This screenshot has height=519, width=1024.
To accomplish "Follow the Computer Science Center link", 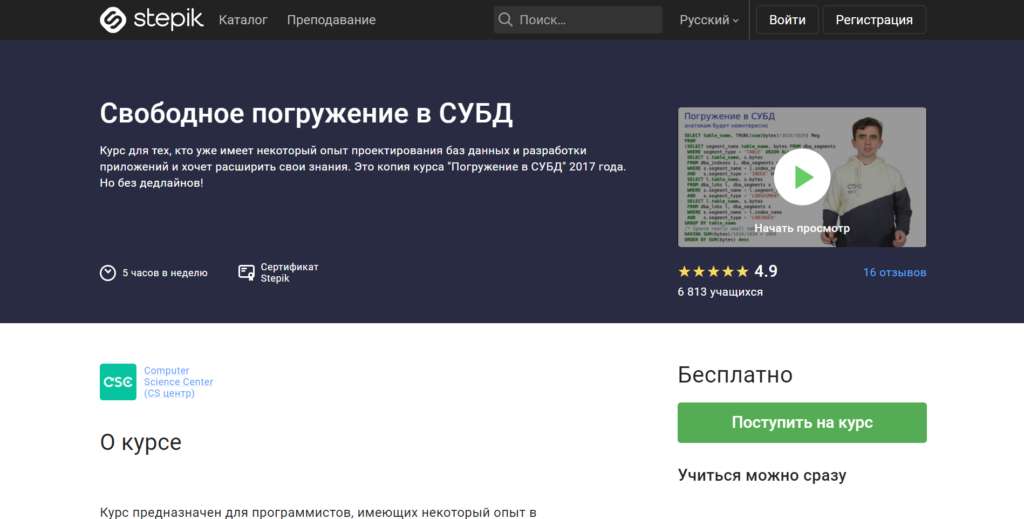I will 178,382.
